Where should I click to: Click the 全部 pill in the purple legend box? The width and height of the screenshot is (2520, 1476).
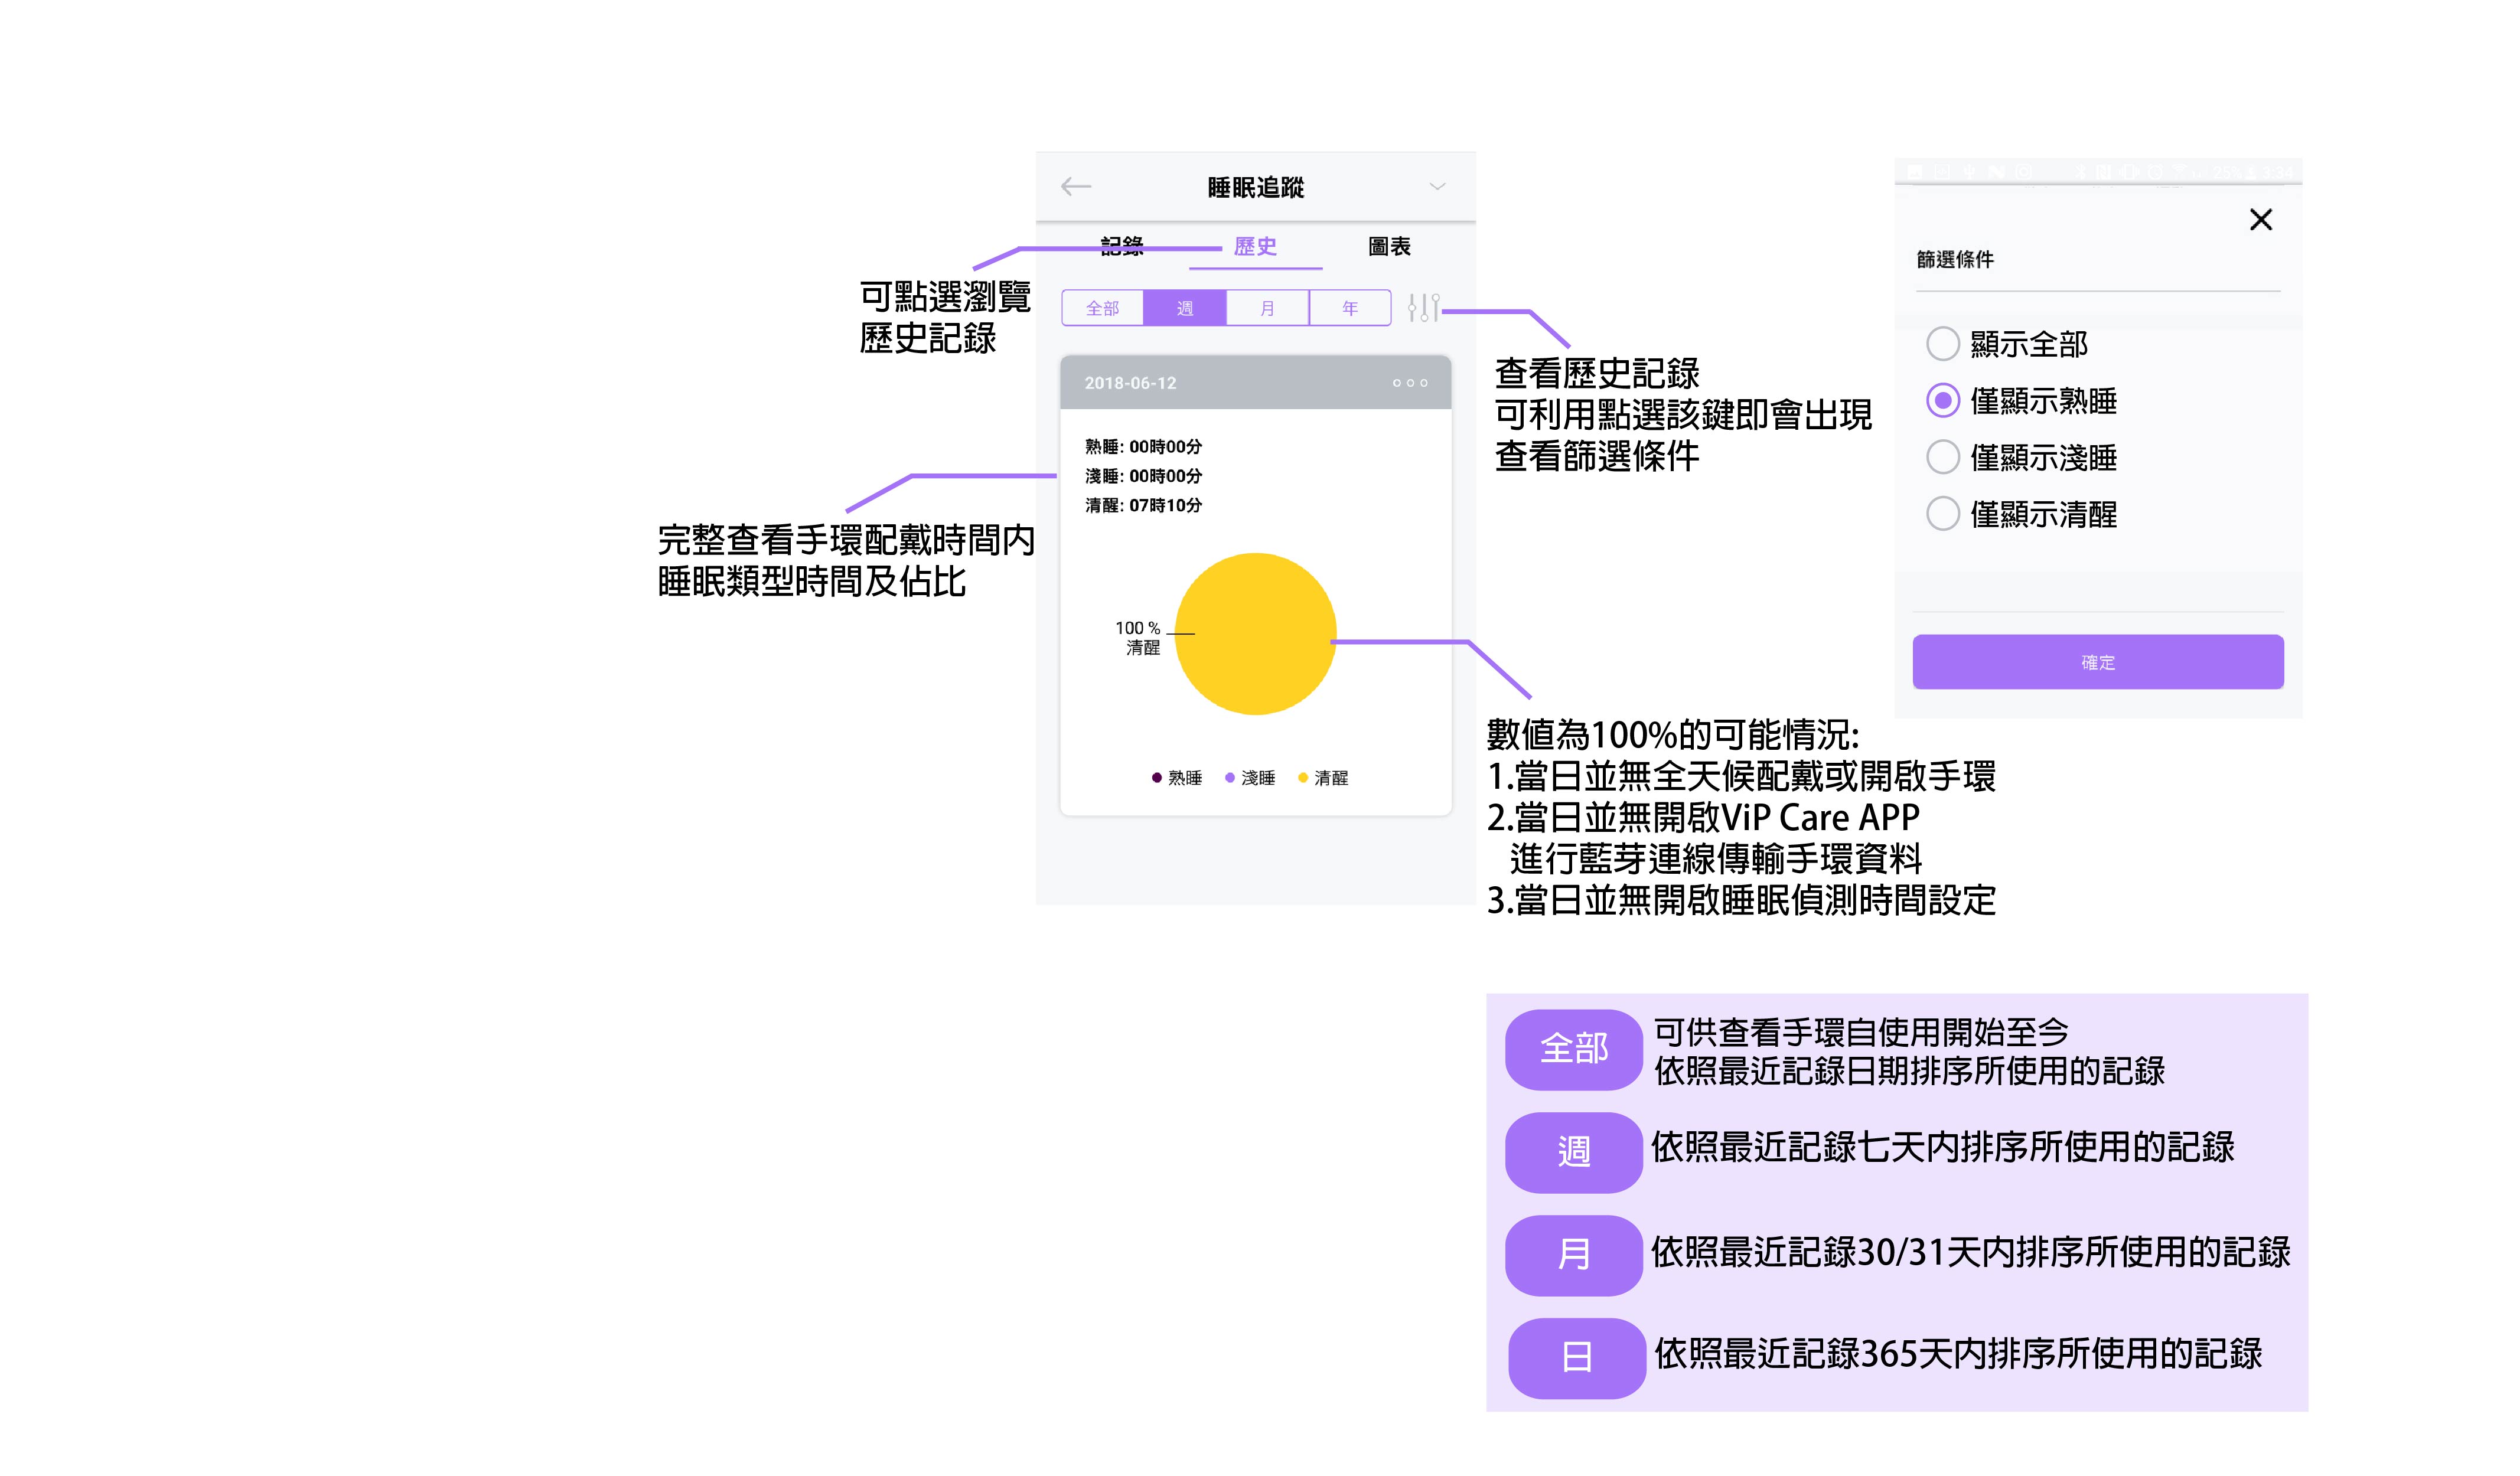coord(1574,1049)
